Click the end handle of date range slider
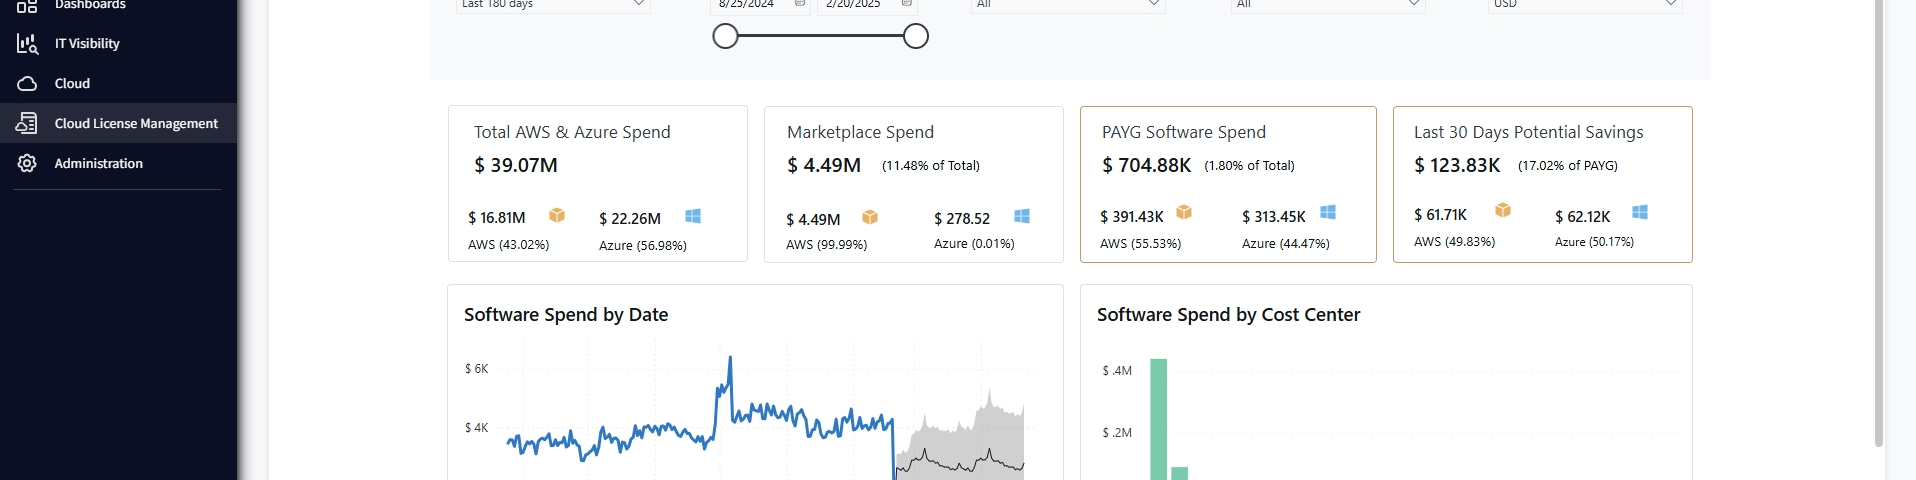 click(916, 37)
